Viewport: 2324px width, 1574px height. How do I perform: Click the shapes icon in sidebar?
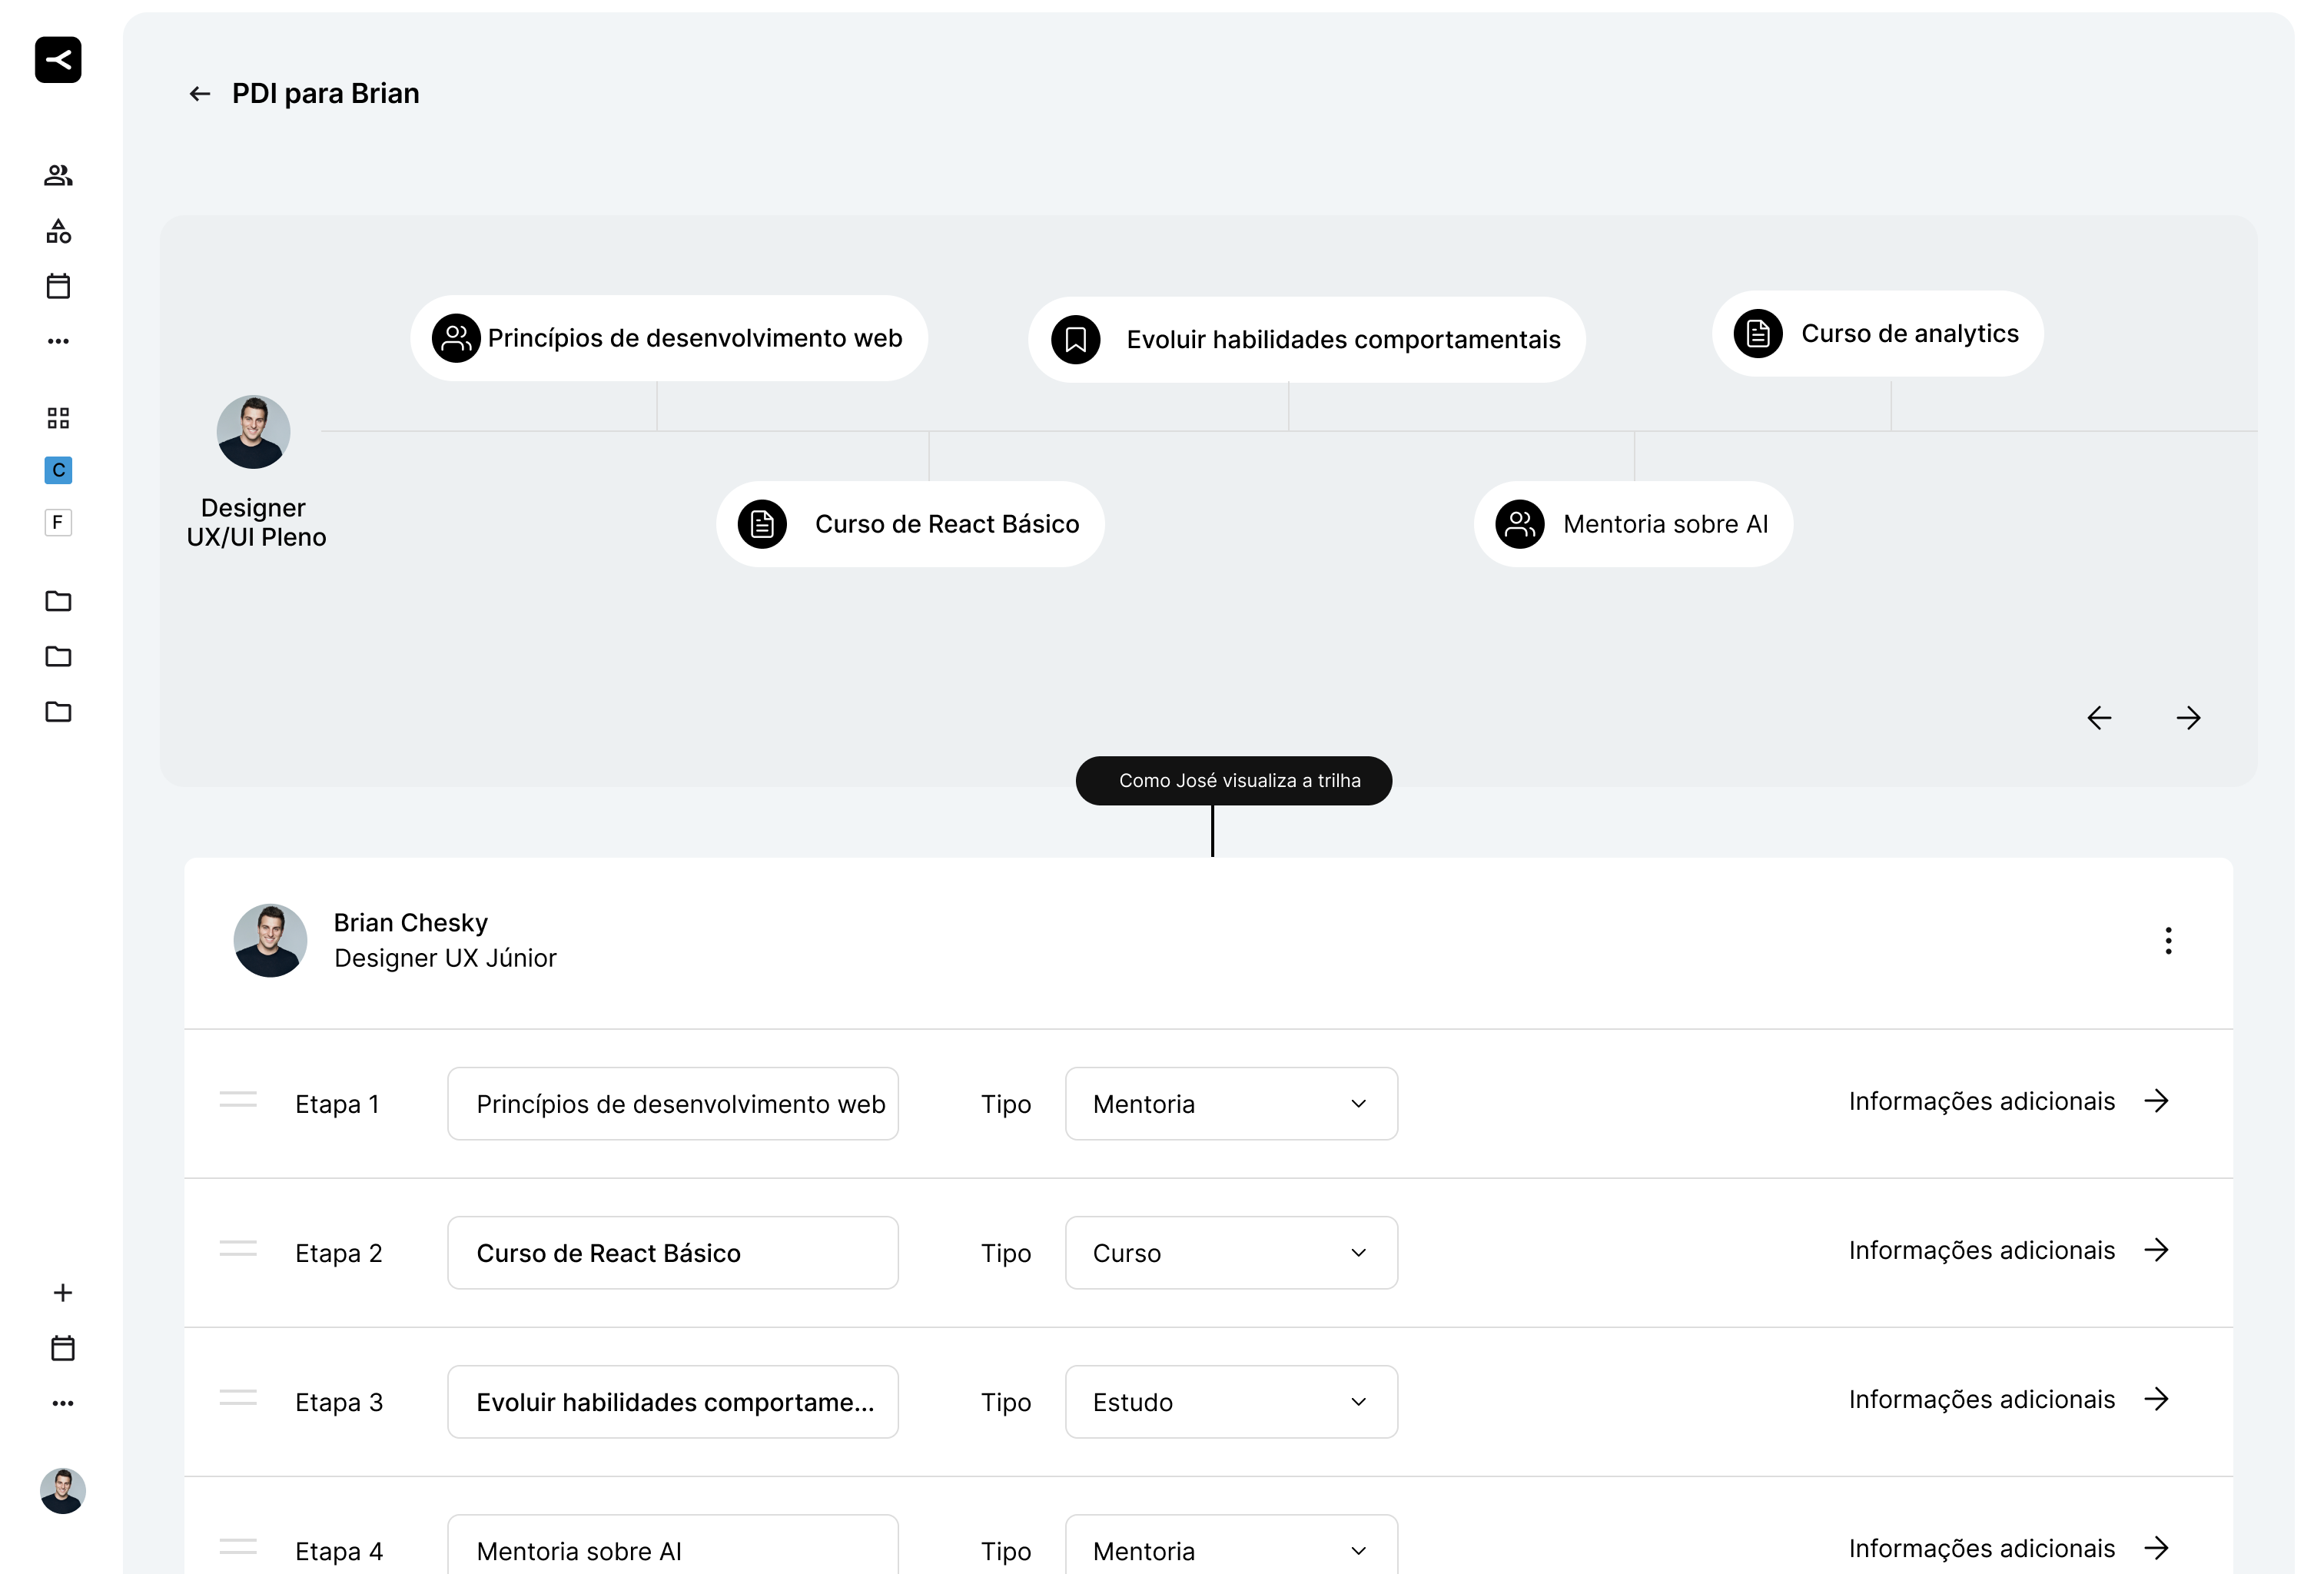pyautogui.click(x=58, y=232)
